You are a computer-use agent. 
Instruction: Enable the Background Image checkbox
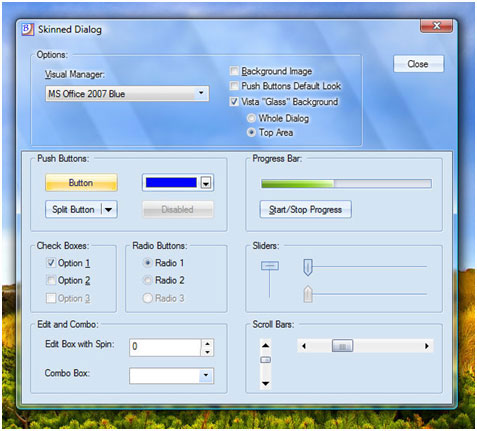(234, 71)
